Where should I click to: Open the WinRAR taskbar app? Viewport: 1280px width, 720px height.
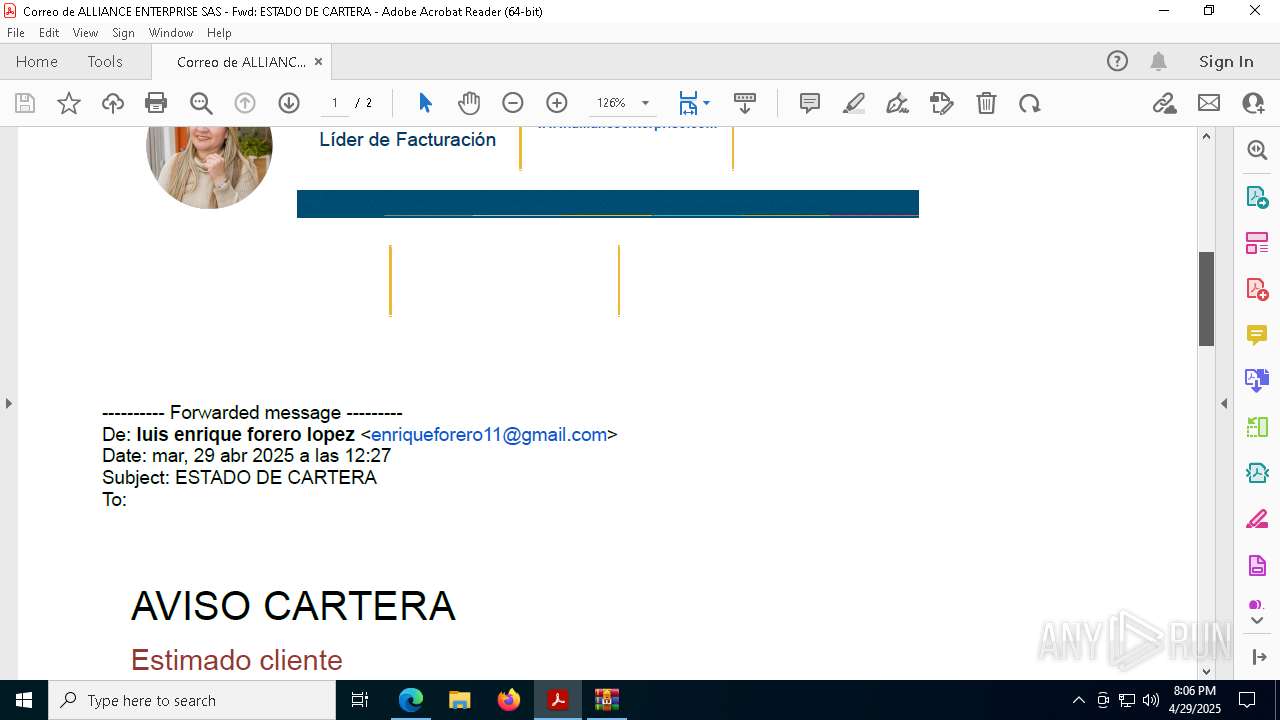click(x=607, y=700)
